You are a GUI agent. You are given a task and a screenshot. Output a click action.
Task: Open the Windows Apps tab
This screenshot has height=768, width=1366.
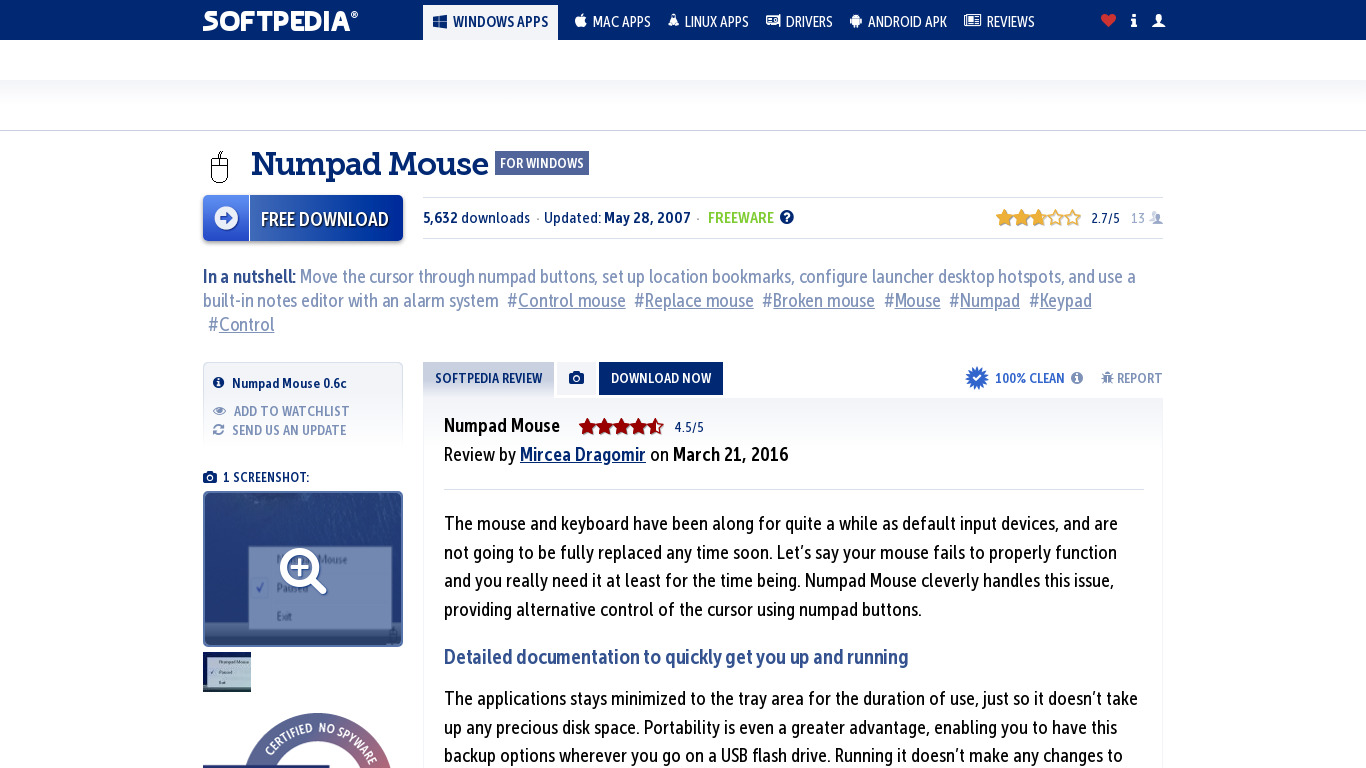[490, 22]
